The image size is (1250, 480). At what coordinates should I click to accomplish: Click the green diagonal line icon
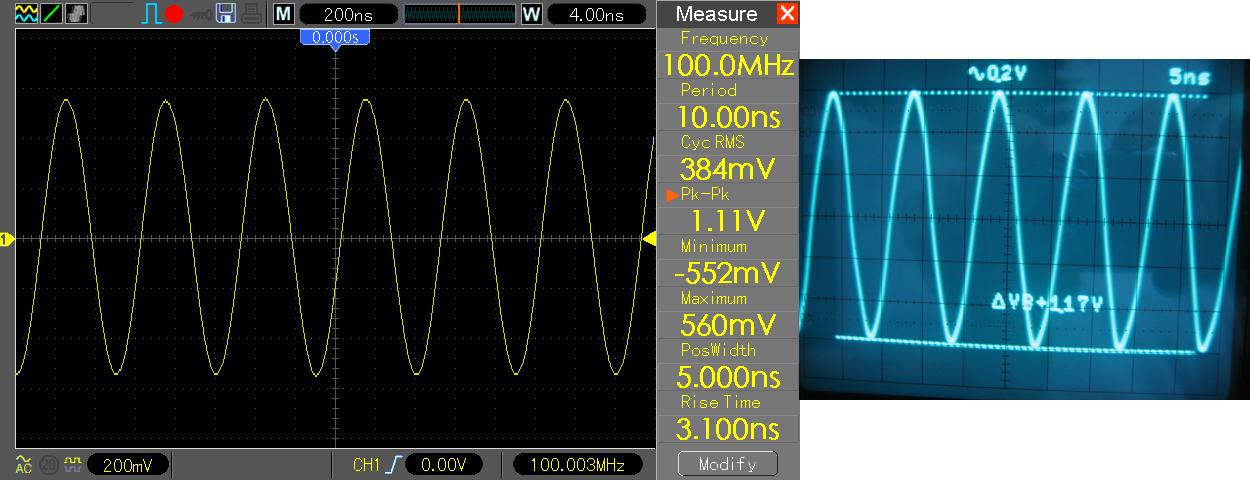point(52,14)
